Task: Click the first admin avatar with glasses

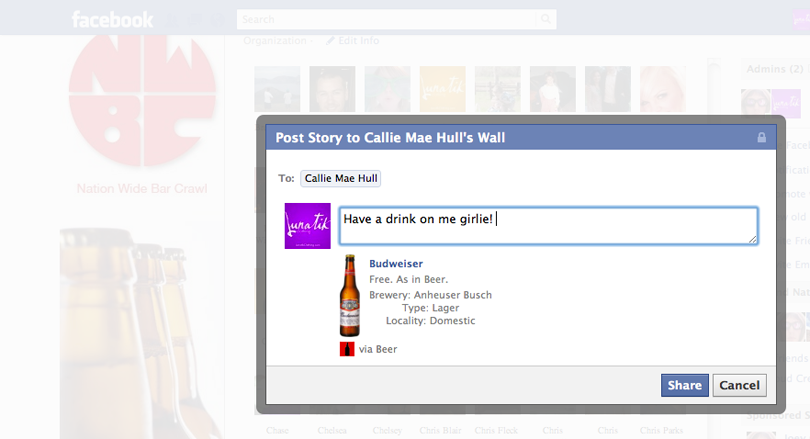Action: coord(756,102)
